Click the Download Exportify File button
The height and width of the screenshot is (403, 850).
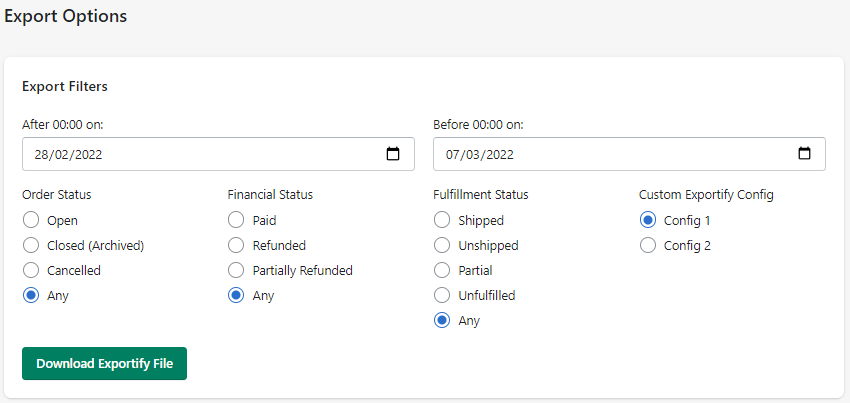click(105, 363)
